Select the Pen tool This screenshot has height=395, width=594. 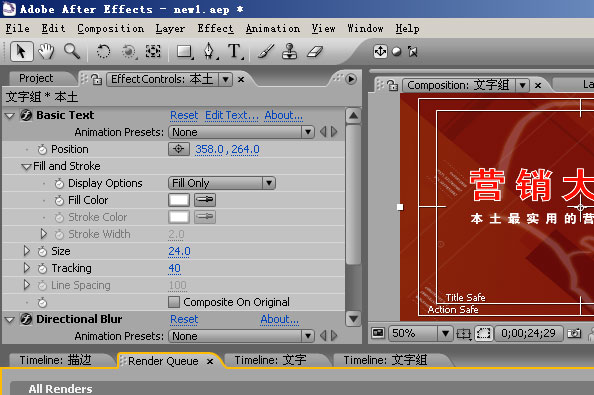pos(209,52)
